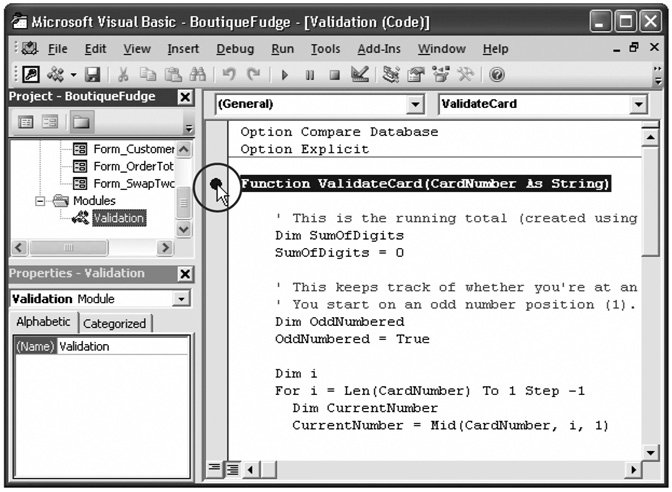The height and width of the screenshot is (492, 672).
Task: Open the Window menu
Action: pyautogui.click(x=441, y=49)
